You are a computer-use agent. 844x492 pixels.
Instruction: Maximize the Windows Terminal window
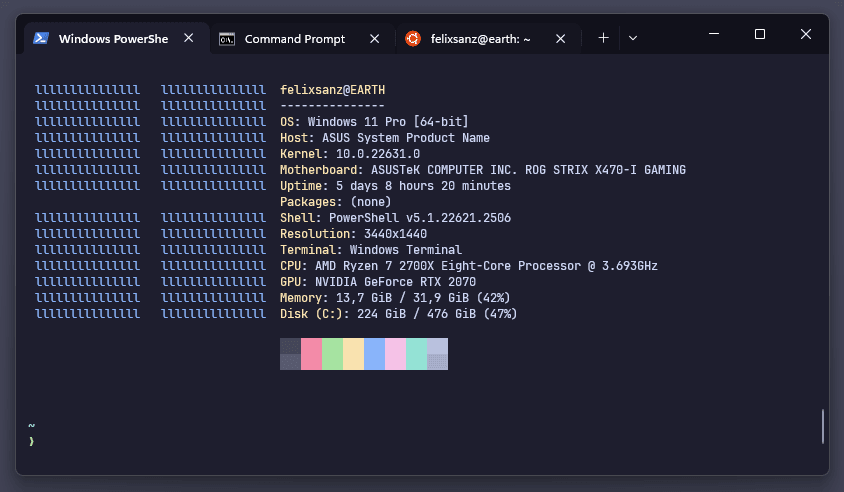tap(759, 34)
